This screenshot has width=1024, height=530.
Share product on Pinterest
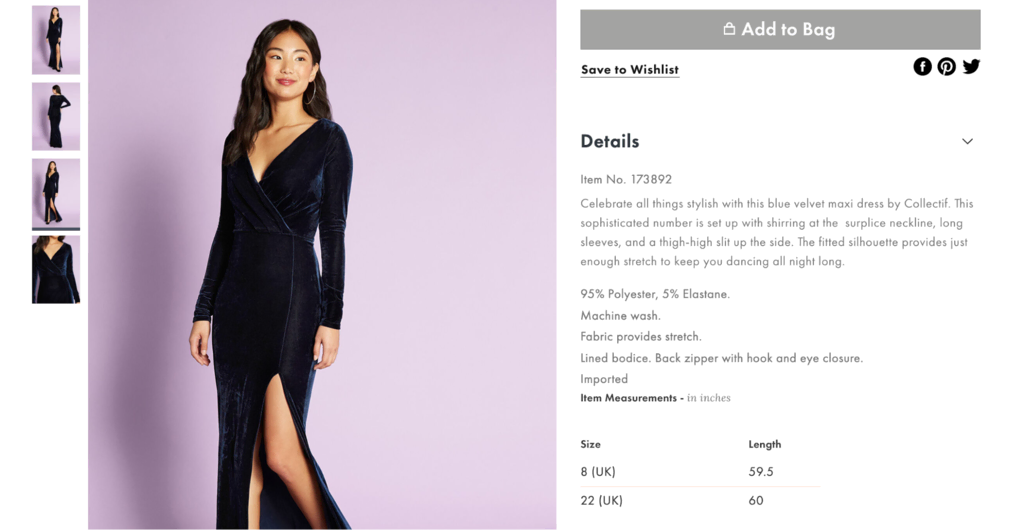(946, 66)
